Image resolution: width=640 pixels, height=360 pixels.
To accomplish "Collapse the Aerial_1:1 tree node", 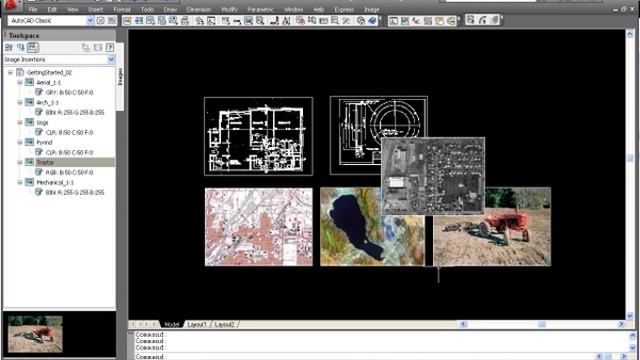I will 20,82.
